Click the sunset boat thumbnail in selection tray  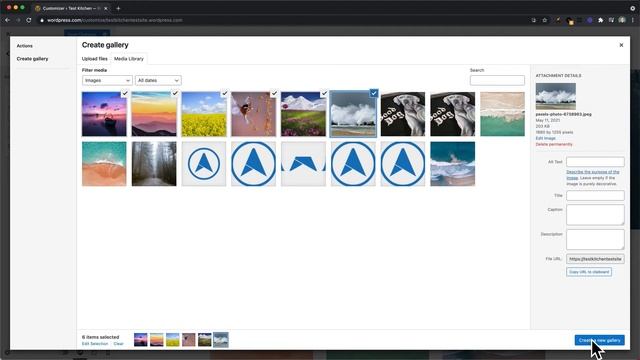[140, 340]
